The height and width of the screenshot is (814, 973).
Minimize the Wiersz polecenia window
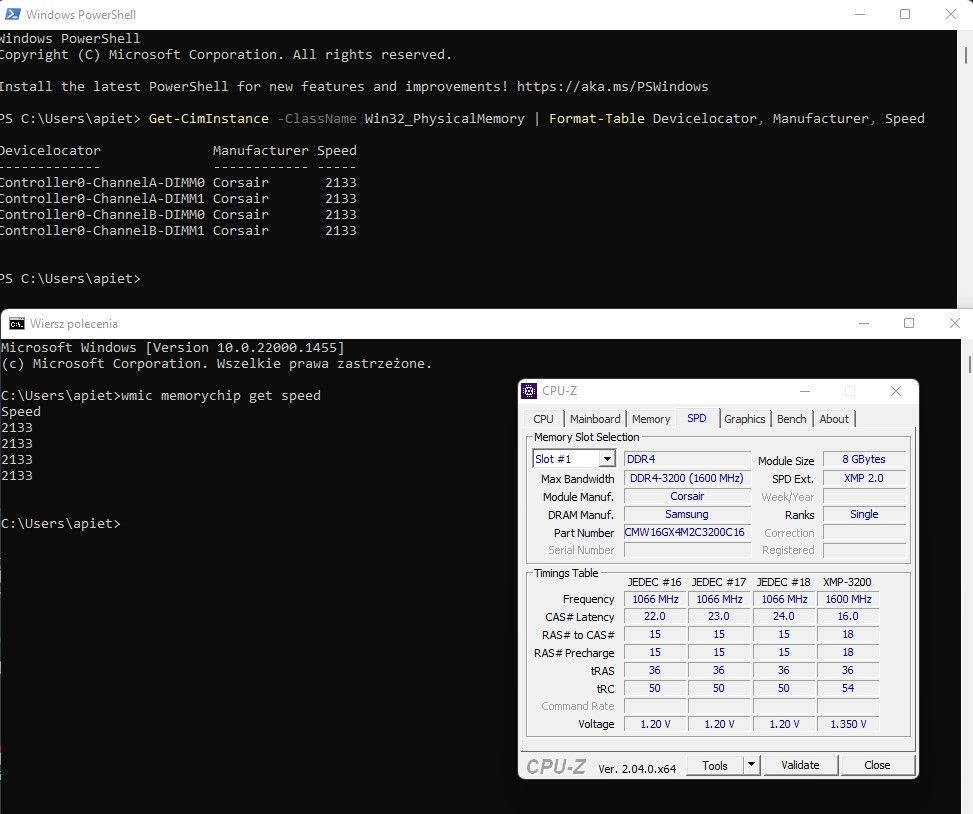(x=864, y=323)
